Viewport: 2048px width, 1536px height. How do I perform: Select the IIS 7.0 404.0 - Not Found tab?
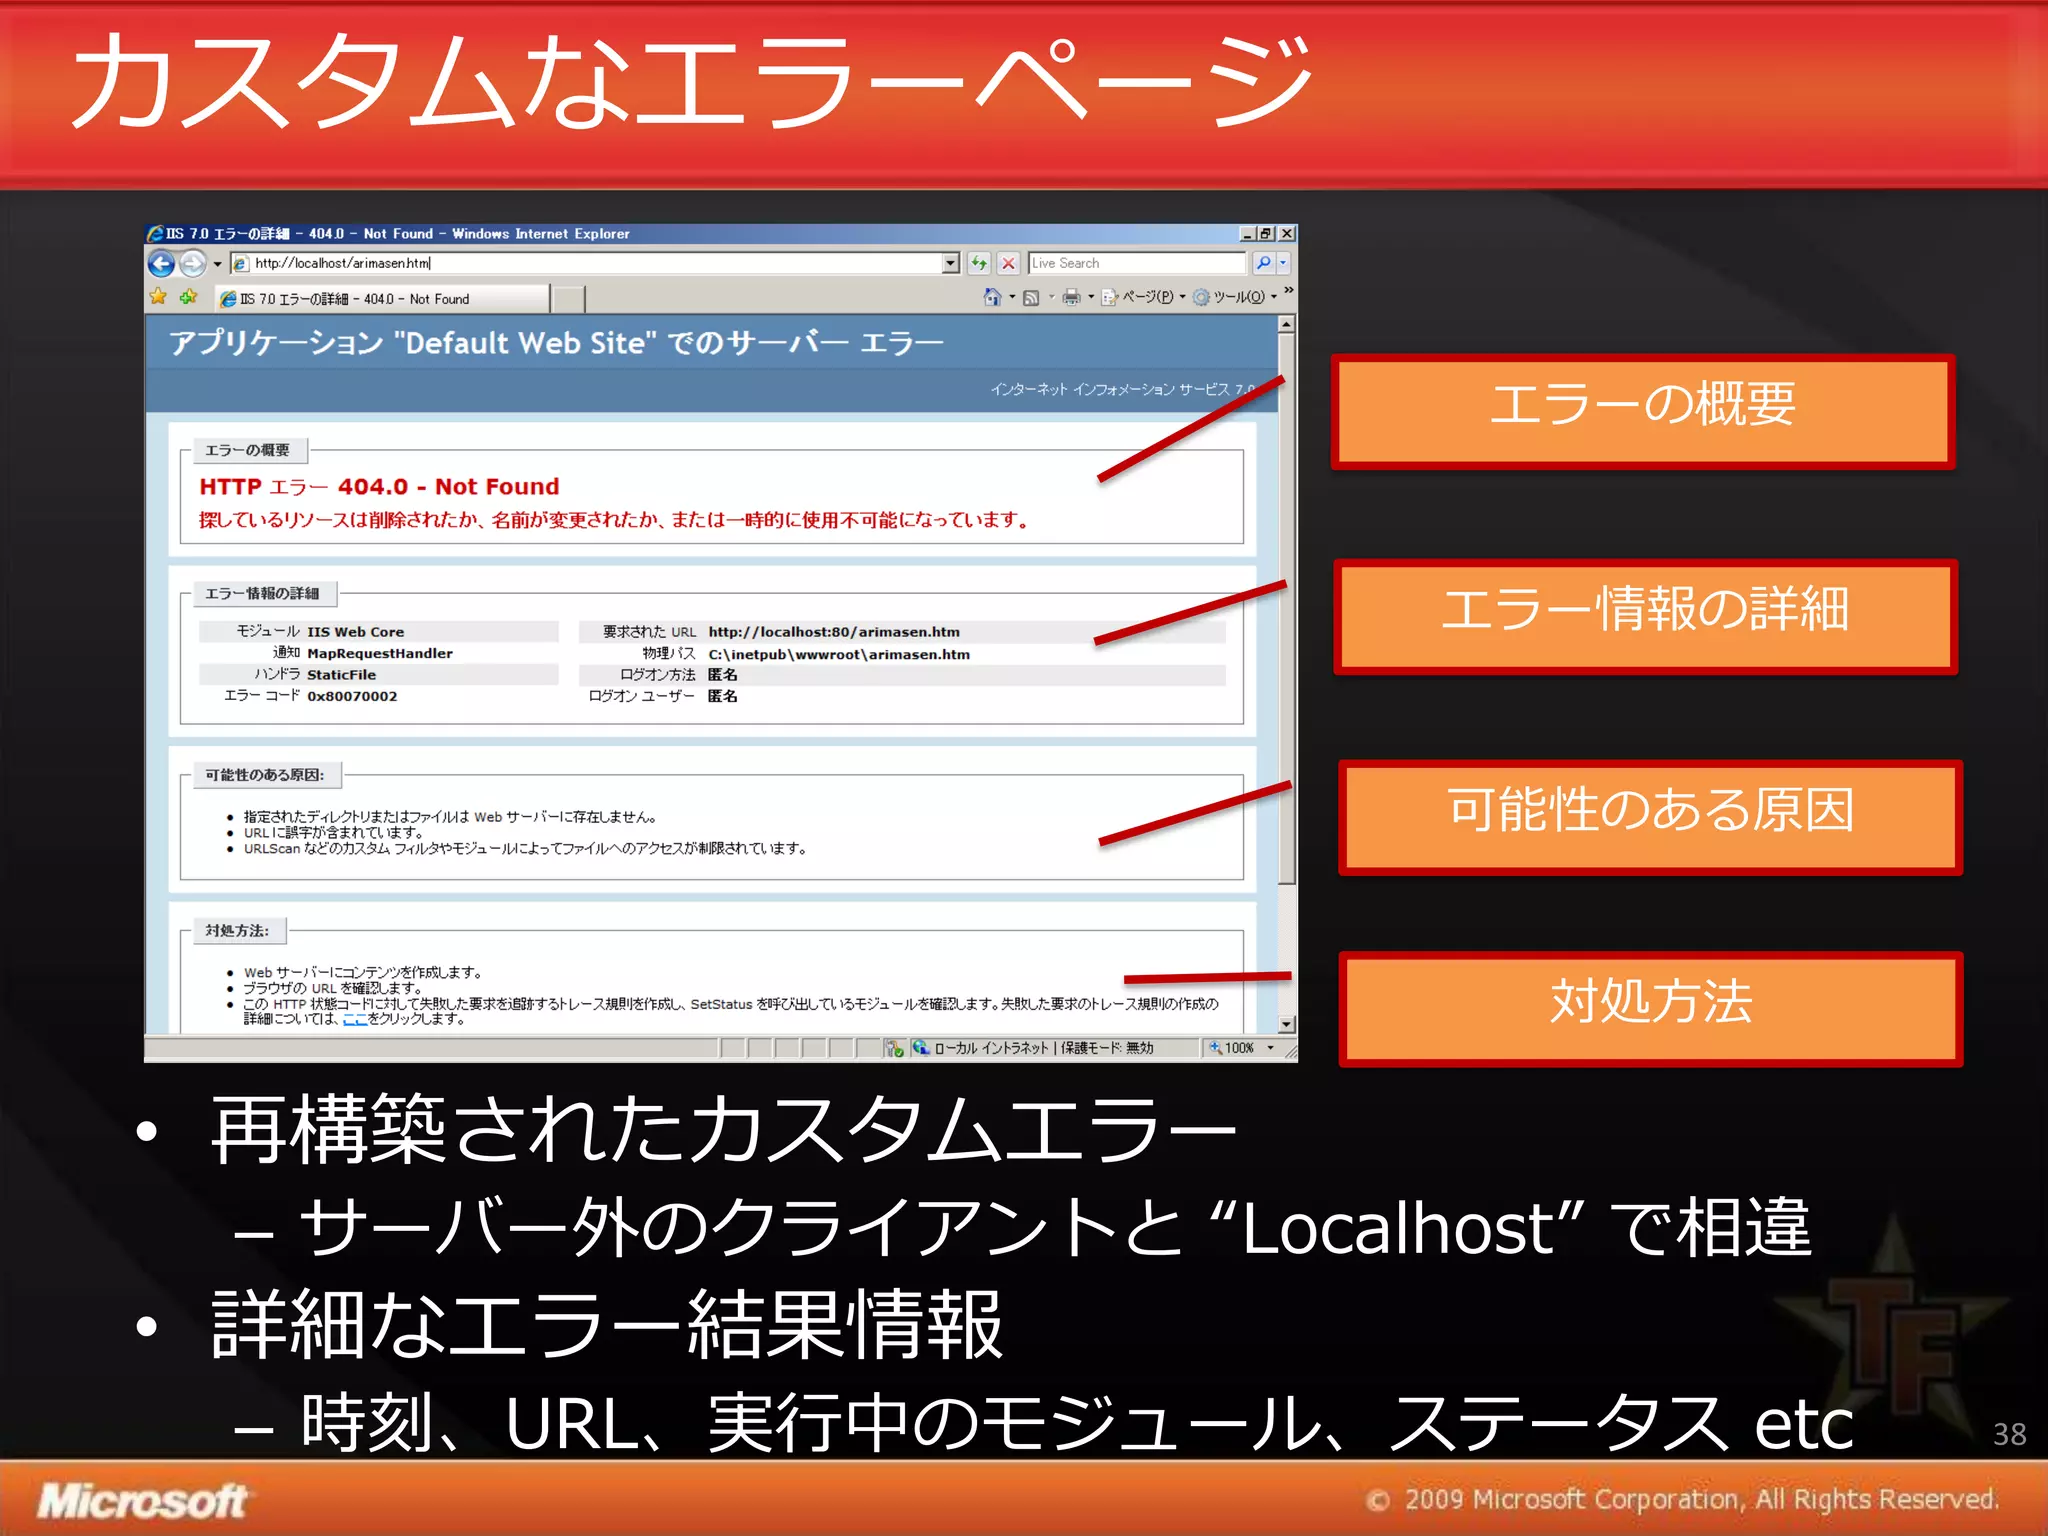pos(382,299)
